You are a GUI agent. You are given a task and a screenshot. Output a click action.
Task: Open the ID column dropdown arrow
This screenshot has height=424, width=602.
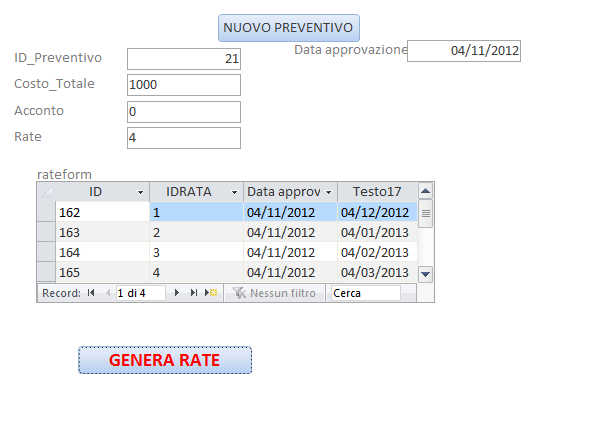(x=140, y=192)
